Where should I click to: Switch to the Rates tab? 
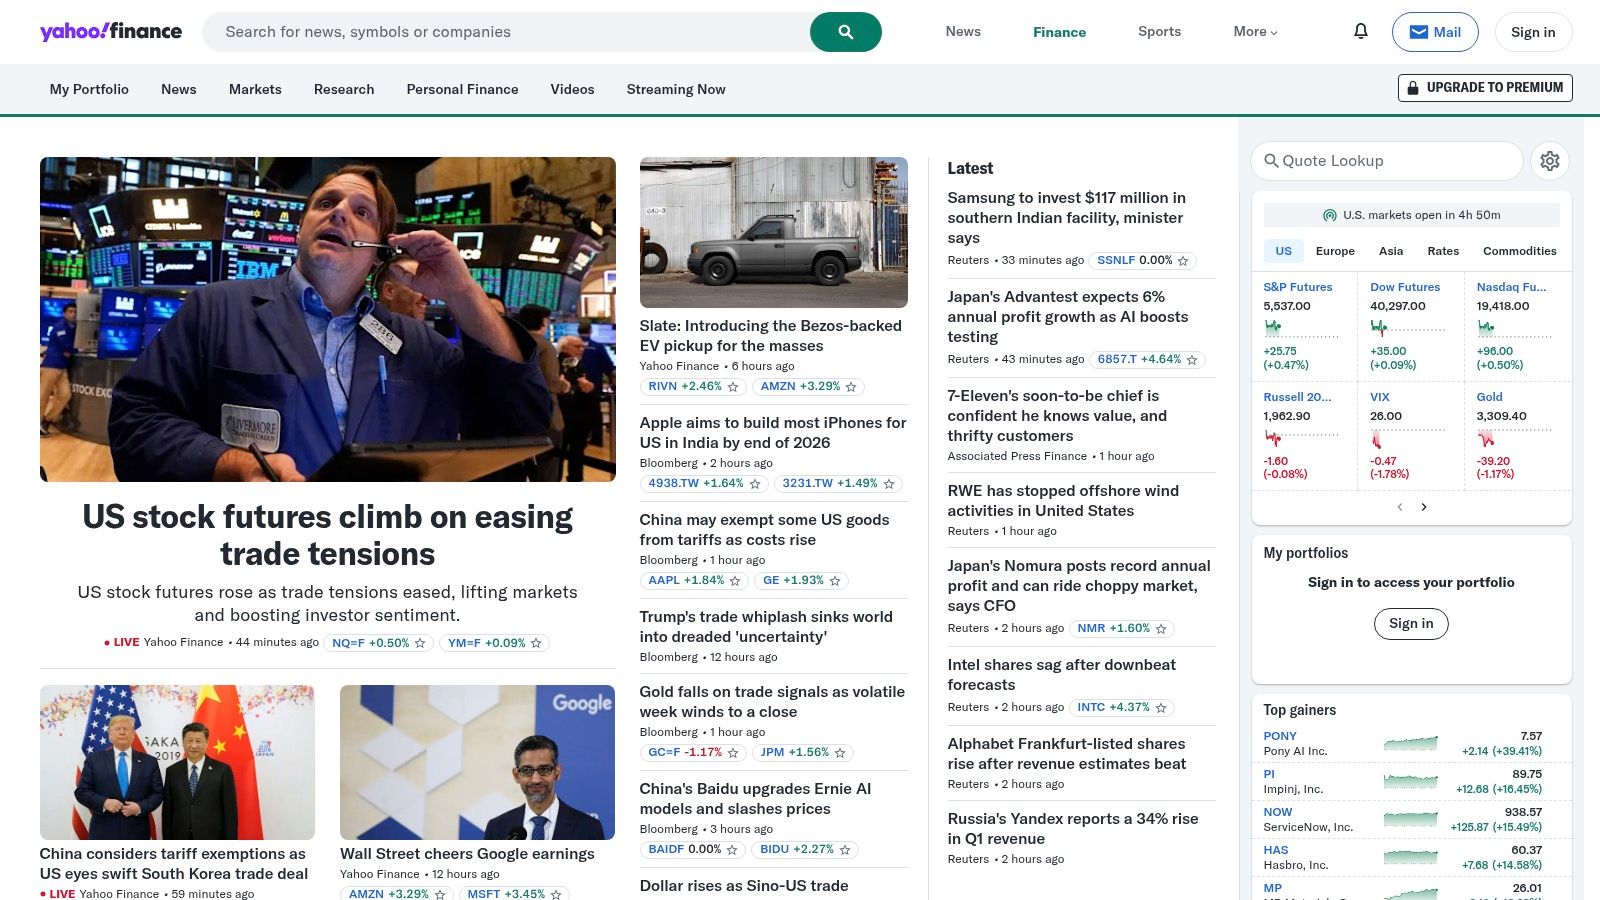click(x=1443, y=251)
